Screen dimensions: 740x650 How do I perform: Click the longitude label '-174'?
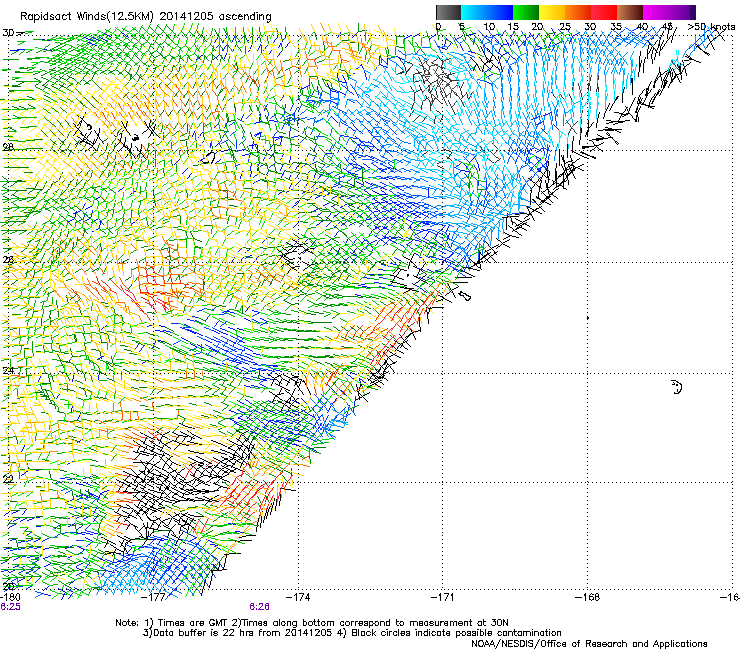point(298,597)
